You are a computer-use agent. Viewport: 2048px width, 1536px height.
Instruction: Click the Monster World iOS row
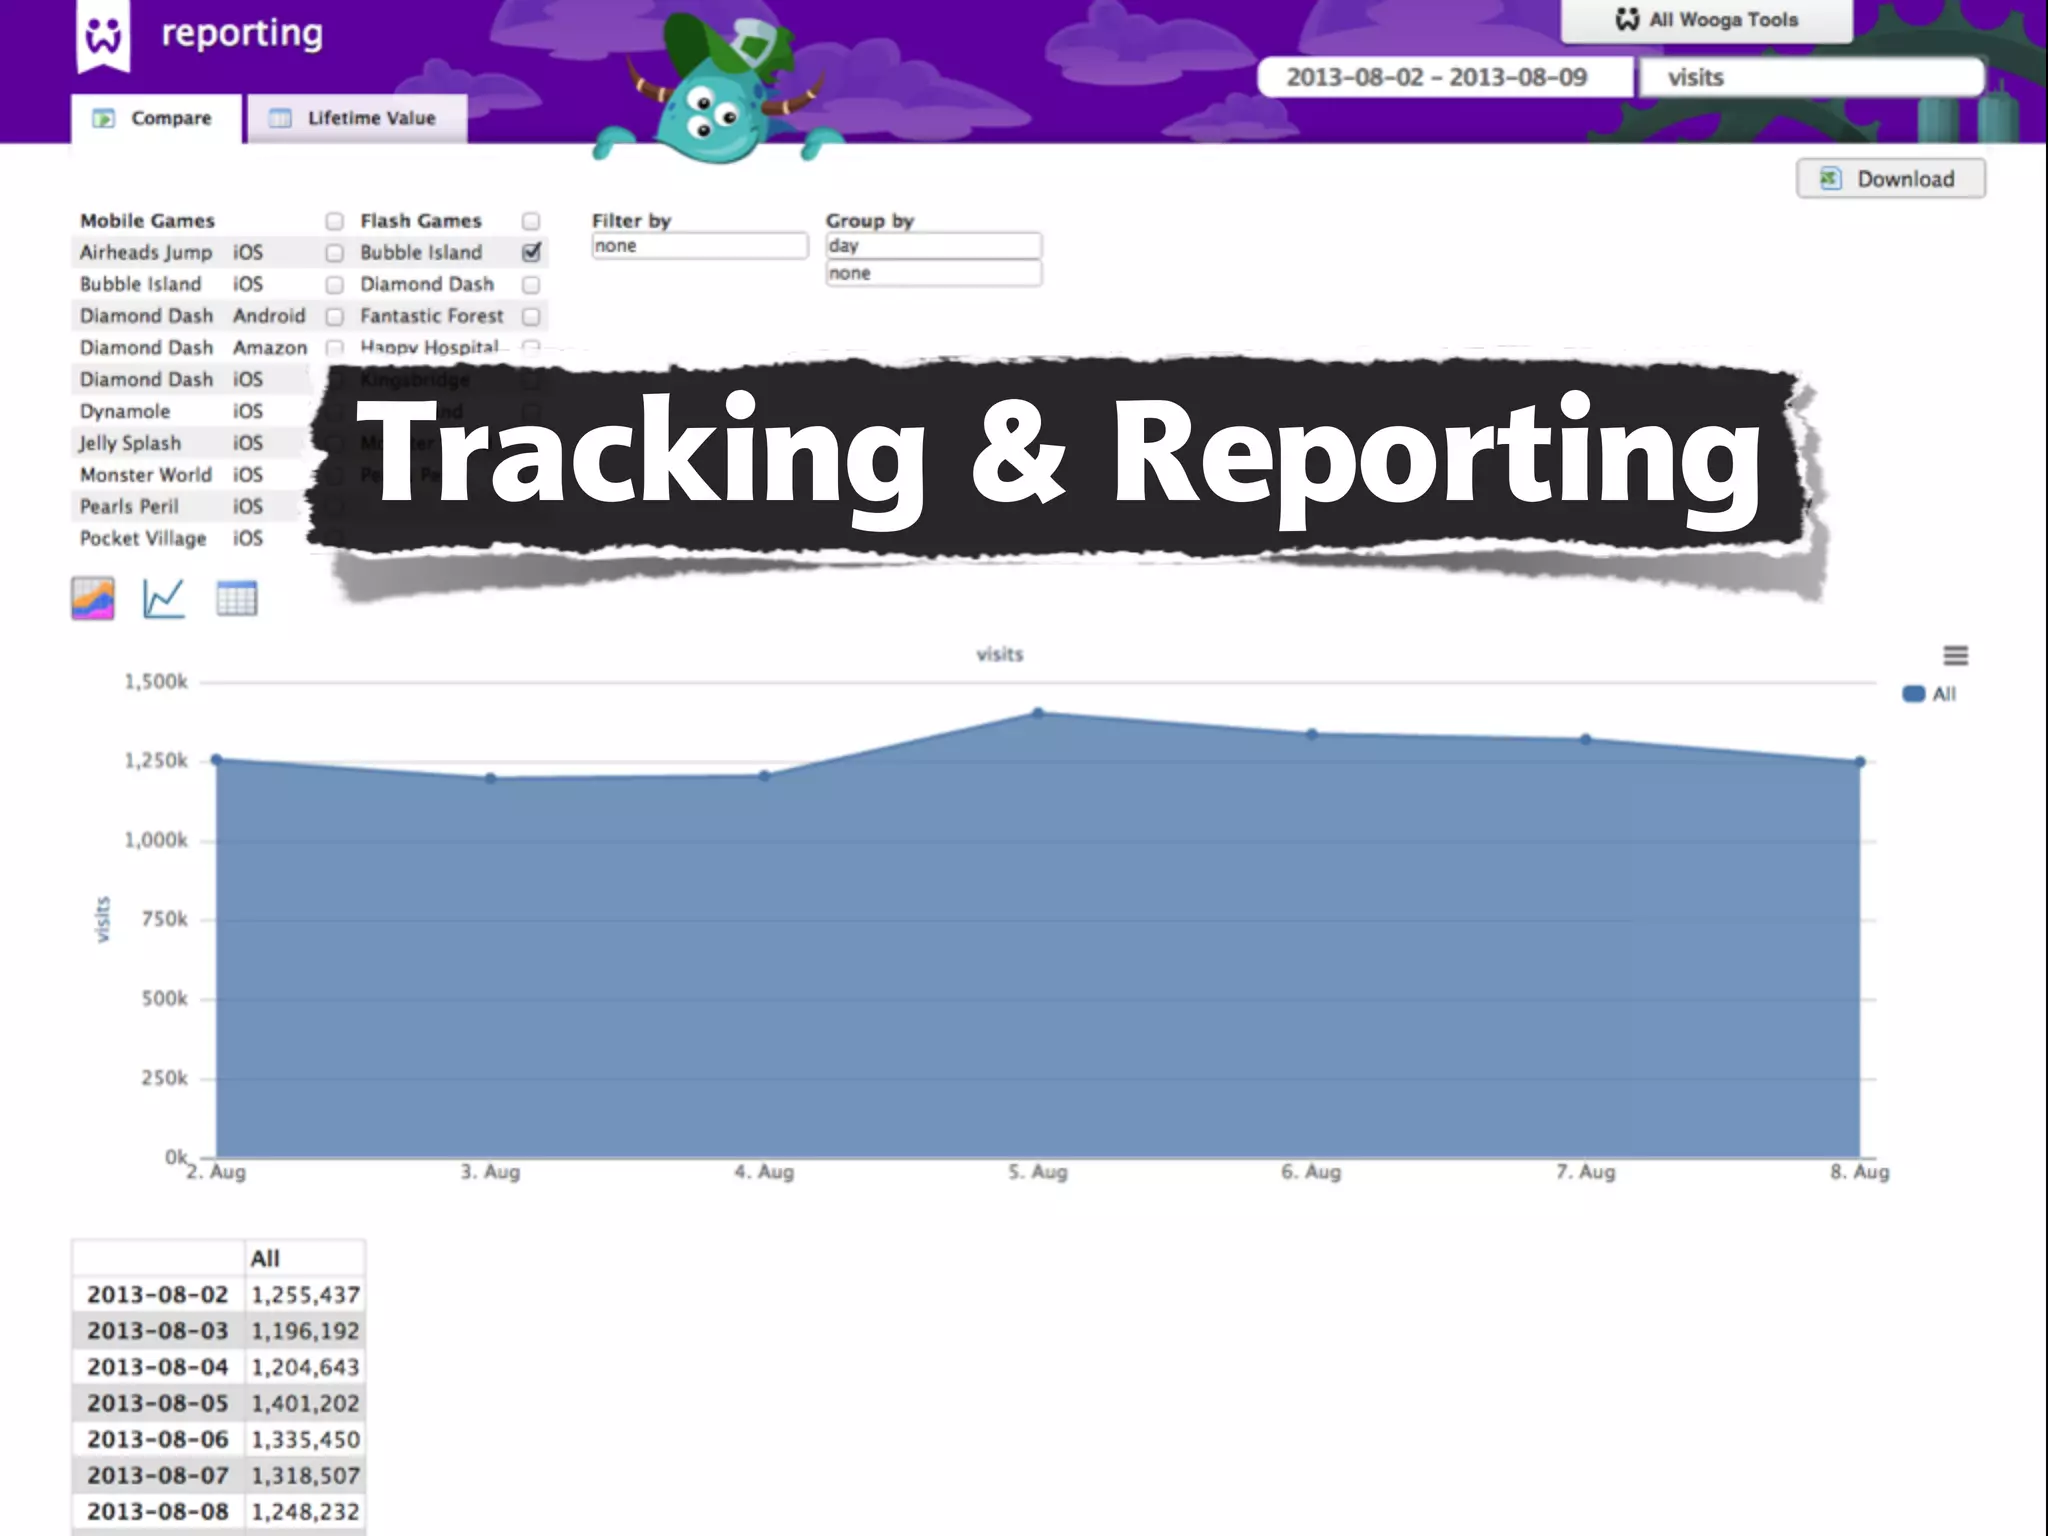(190, 475)
